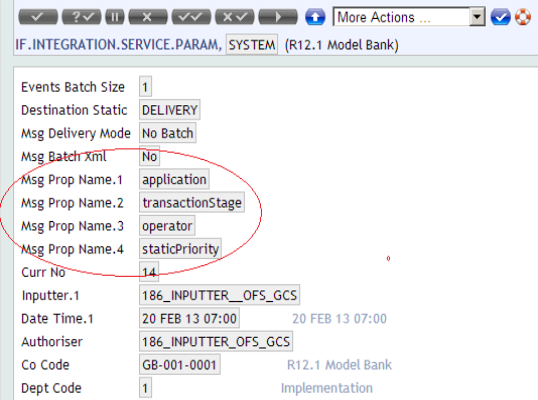The height and width of the screenshot is (400, 538).
Task: Click the Events Batch Size value field
Action: (x=145, y=87)
